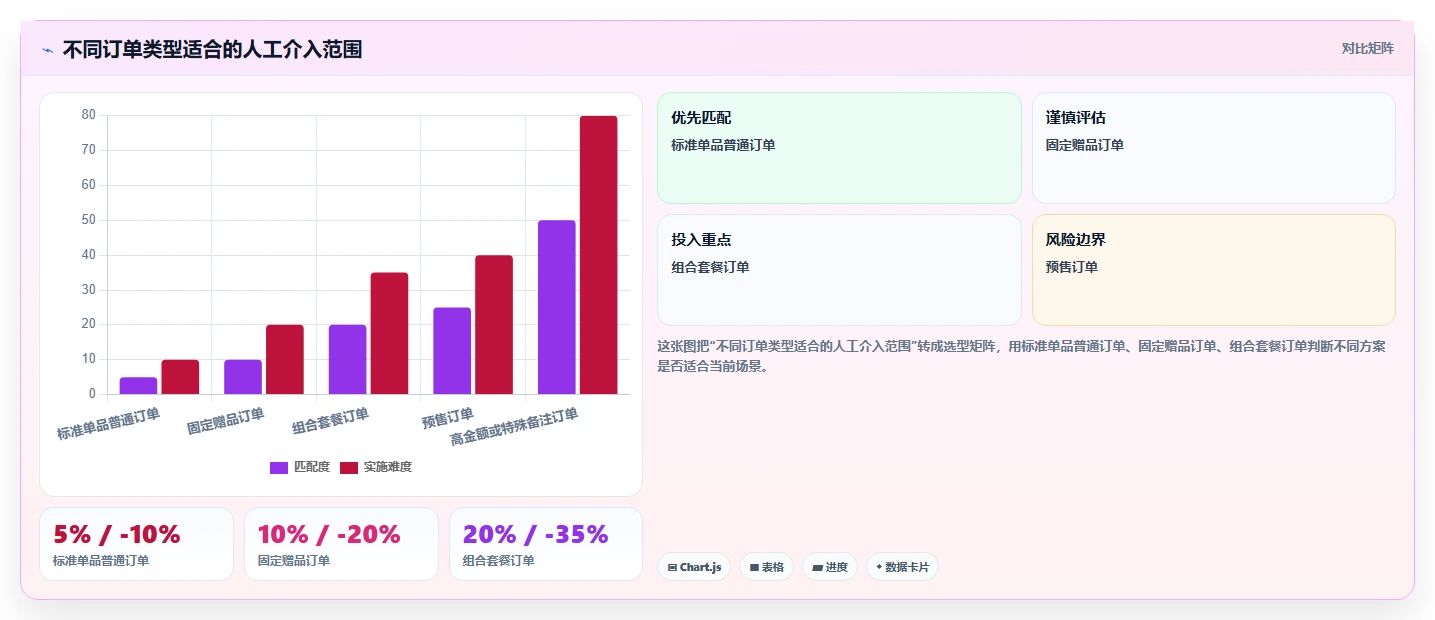The image size is (1435, 620).
Task: Click the lightning icon beside the title
Action: click(x=47, y=49)
